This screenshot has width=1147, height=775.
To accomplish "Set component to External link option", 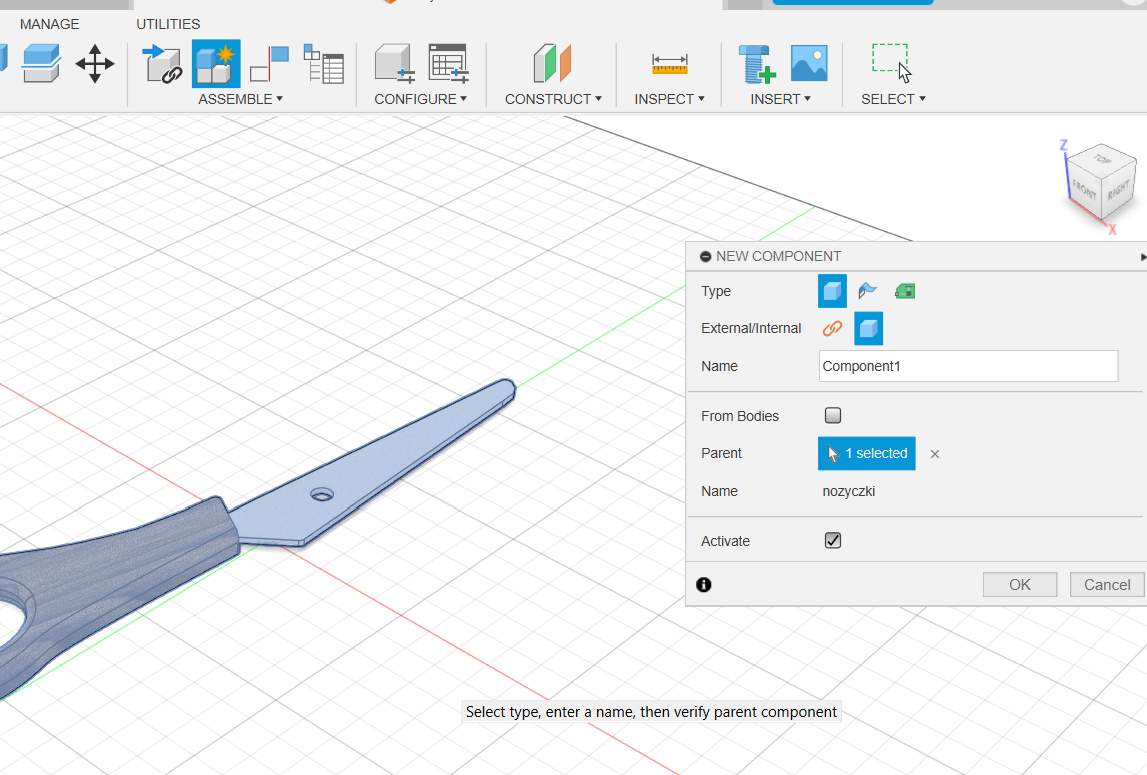I will [832, 328].
